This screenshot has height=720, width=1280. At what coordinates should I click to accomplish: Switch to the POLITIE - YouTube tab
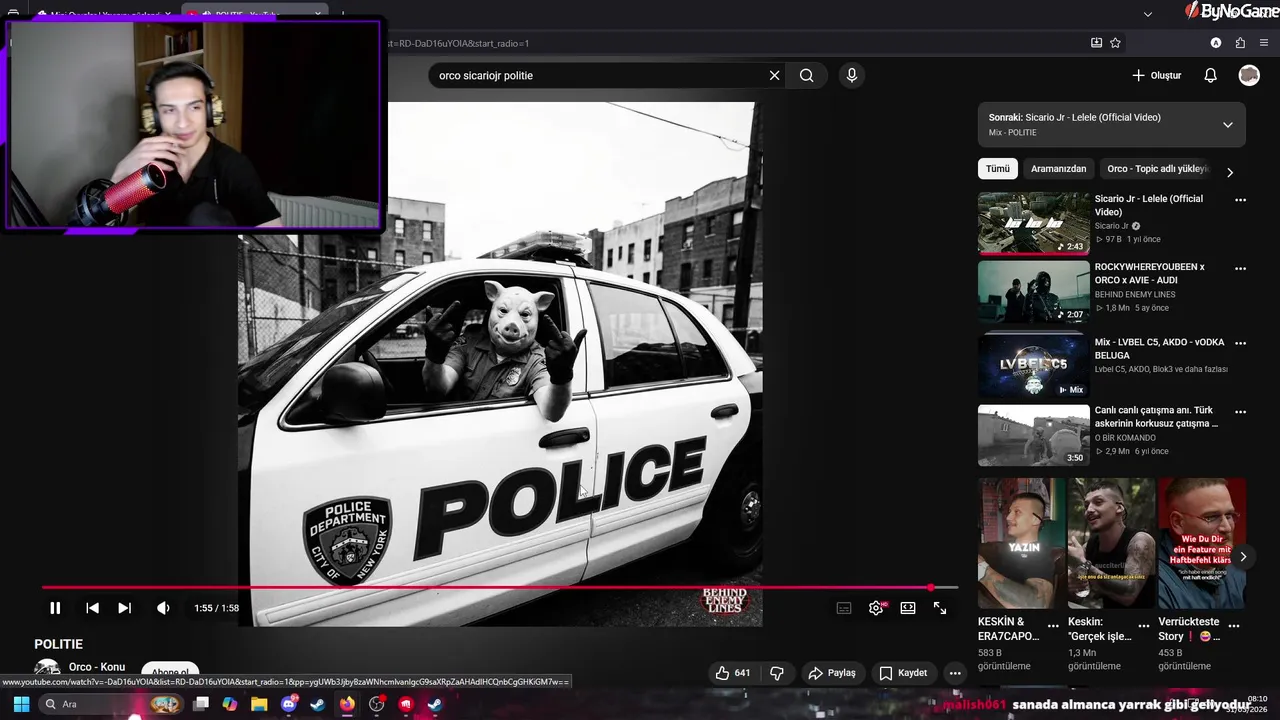pyautogui.click(x=255, y=14)
